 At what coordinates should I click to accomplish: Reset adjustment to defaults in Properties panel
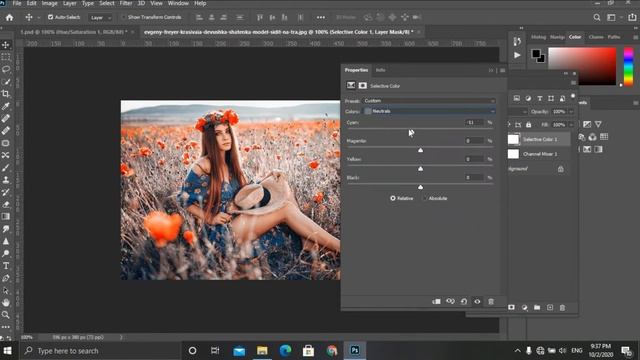tap(464, 302)
